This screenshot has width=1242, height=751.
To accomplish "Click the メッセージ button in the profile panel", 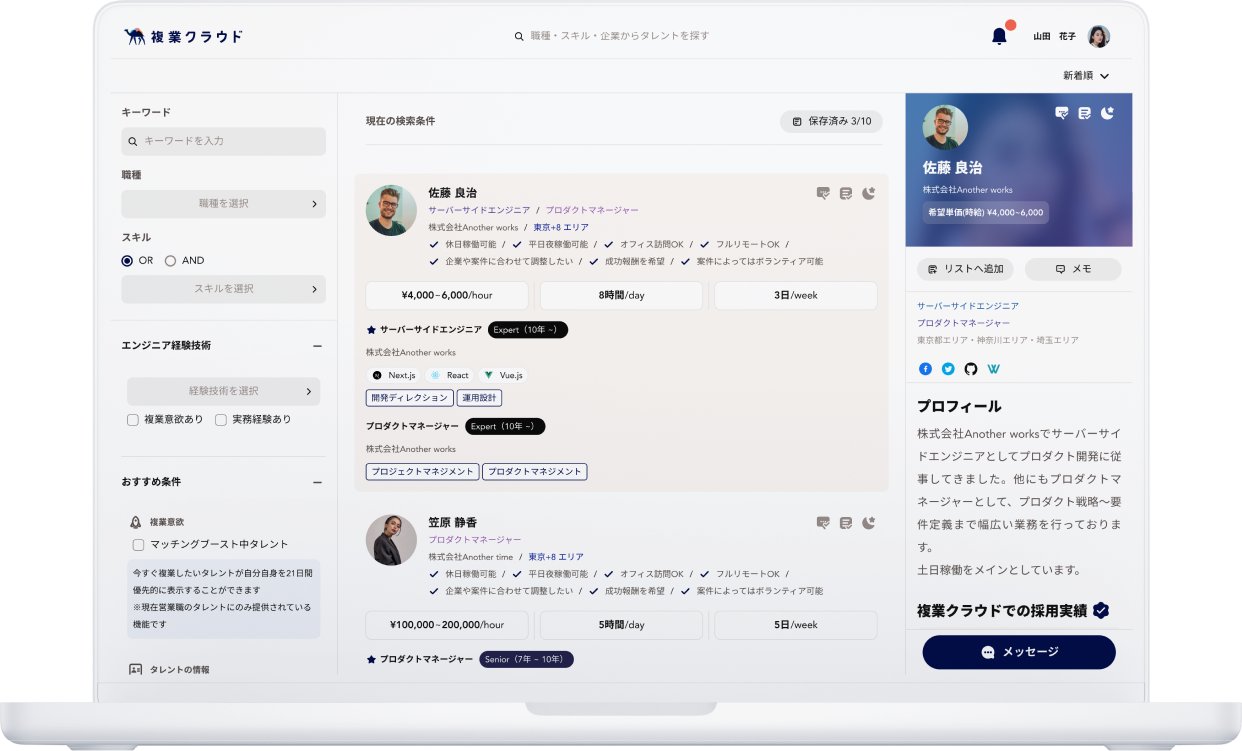I will [1018, 652].
